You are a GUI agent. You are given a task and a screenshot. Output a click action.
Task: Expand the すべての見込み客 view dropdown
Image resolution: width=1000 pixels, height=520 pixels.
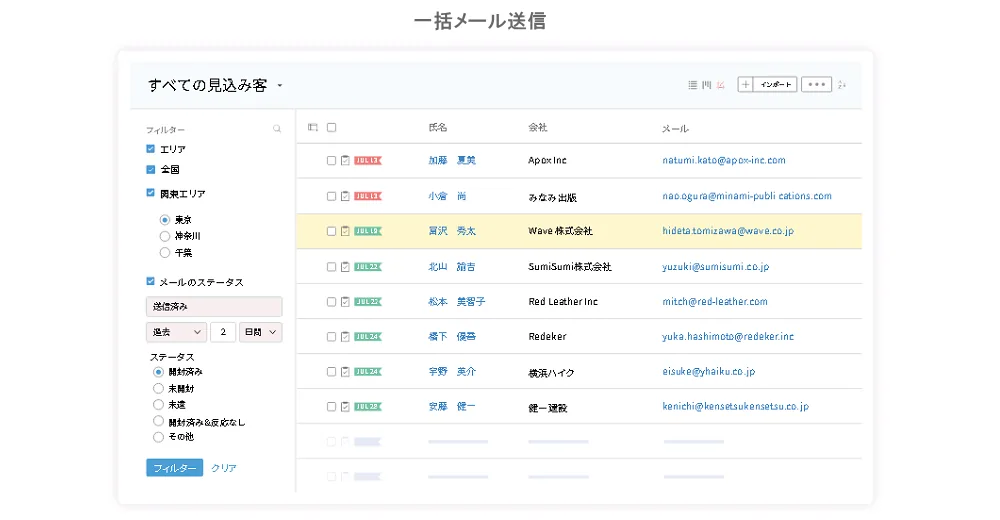tap(279, 85)
